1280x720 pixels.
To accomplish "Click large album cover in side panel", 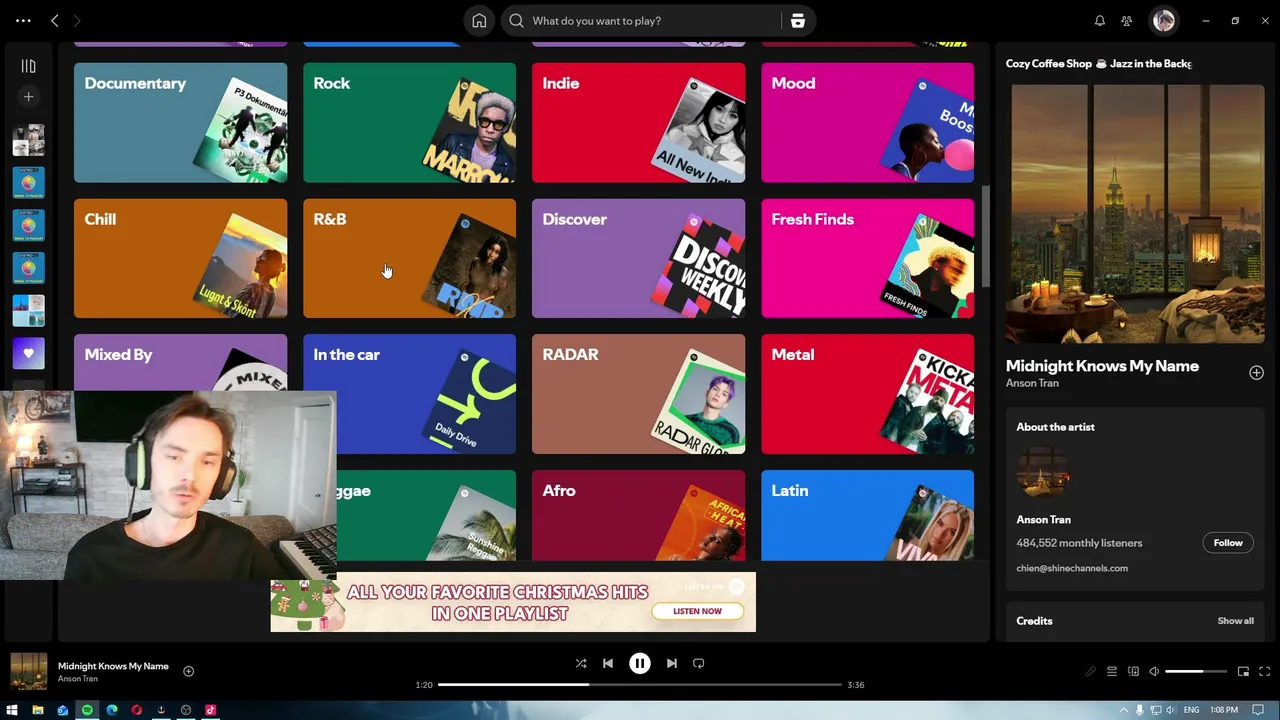I will [x=1137, y=214].
